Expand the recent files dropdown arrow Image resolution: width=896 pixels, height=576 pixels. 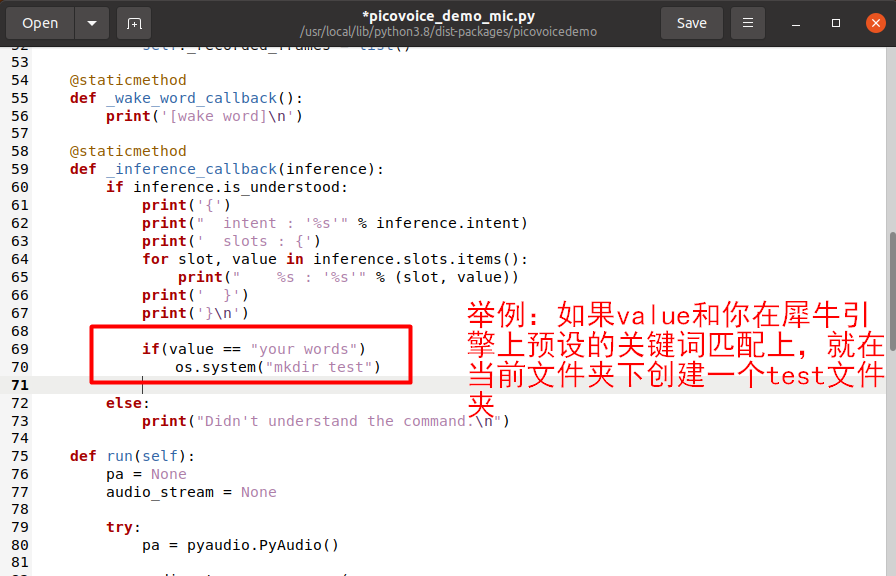click(x=92, y=23)
